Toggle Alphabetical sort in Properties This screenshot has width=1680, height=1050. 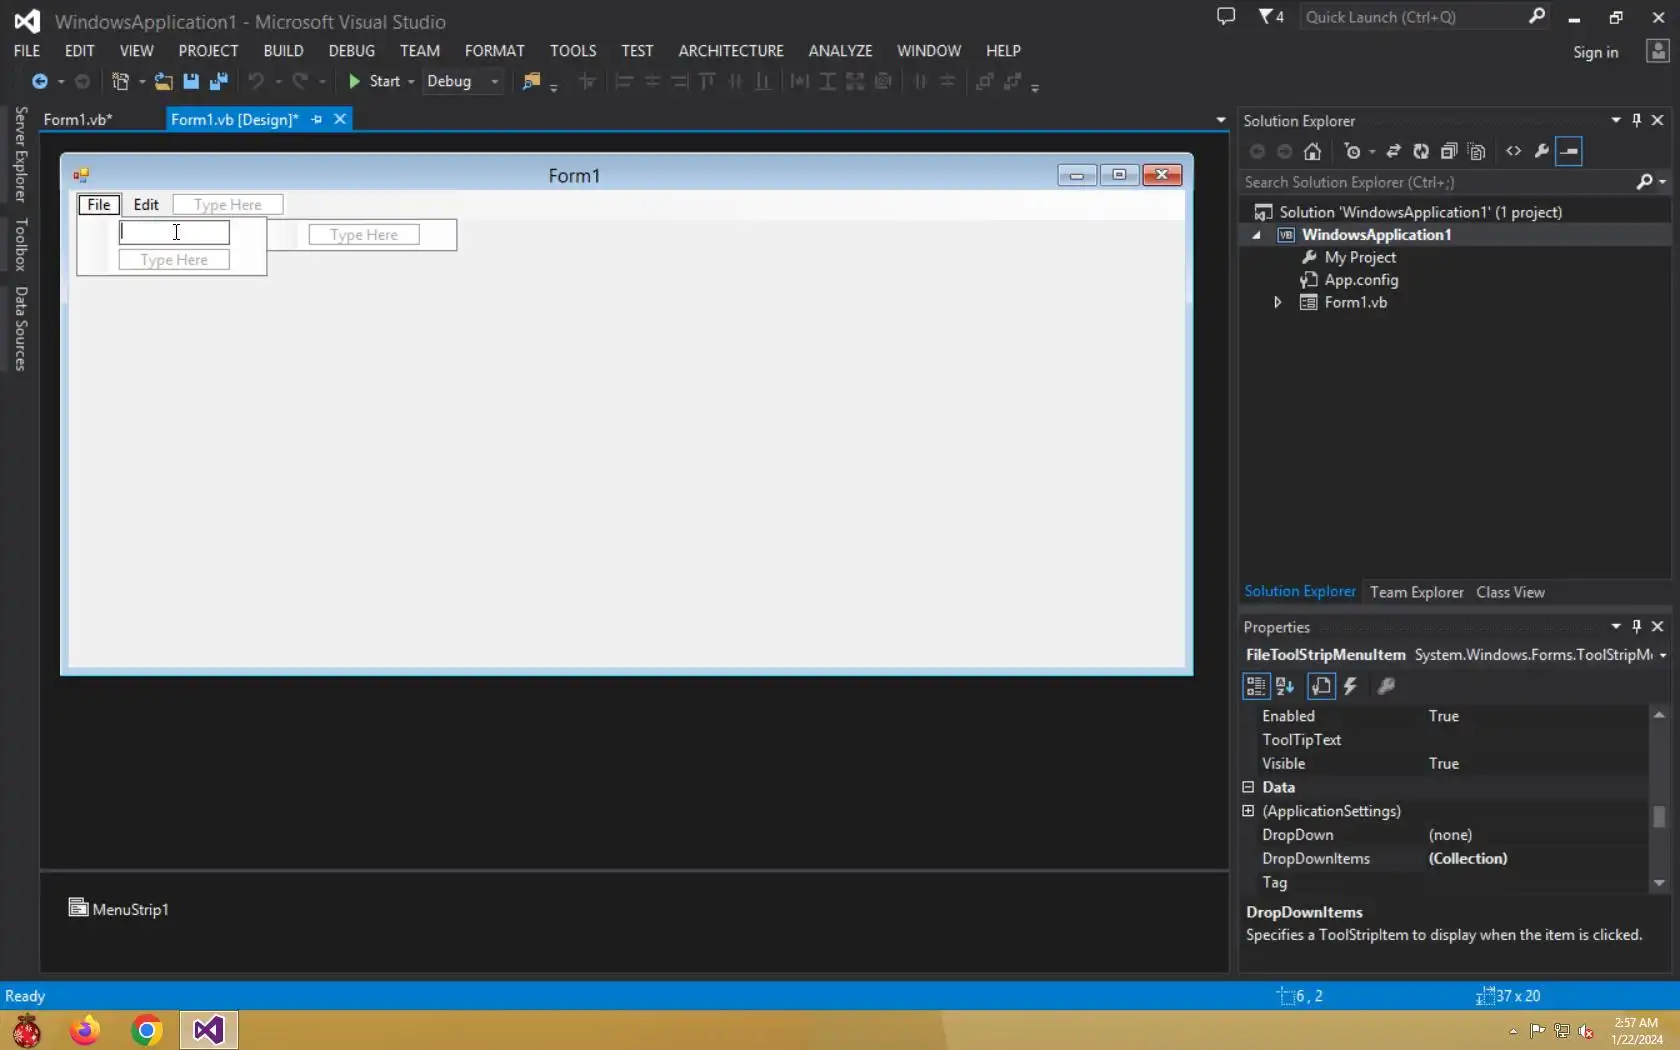point(1285,686)
